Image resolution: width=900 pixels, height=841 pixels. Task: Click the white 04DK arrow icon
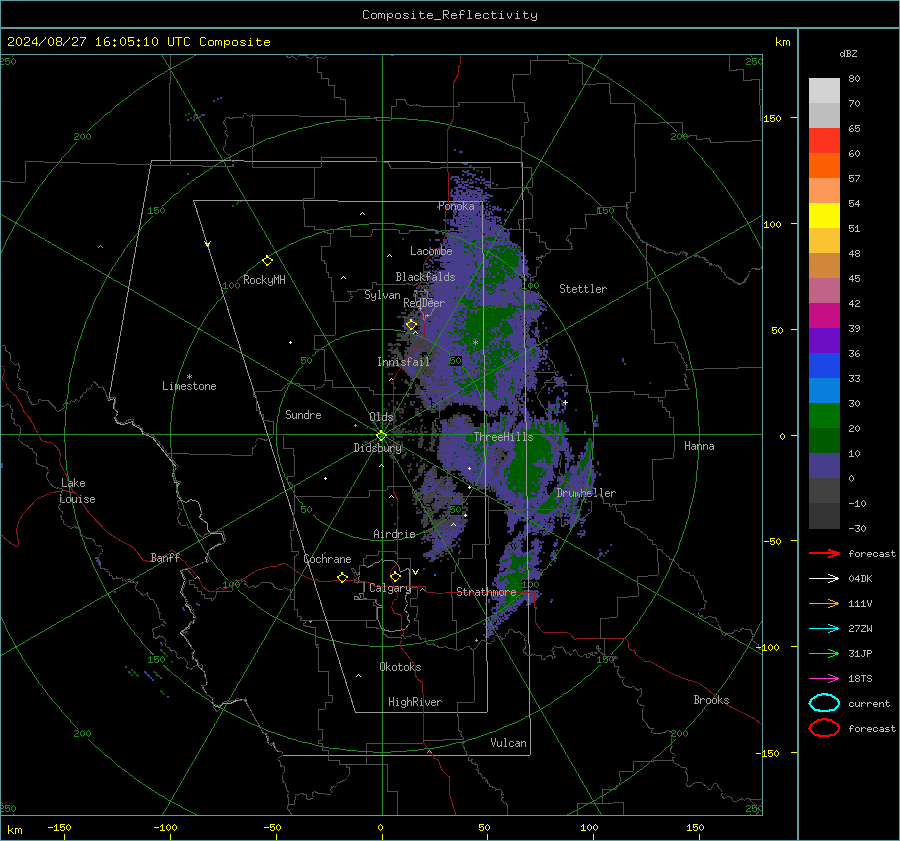[x=824, y=578]
